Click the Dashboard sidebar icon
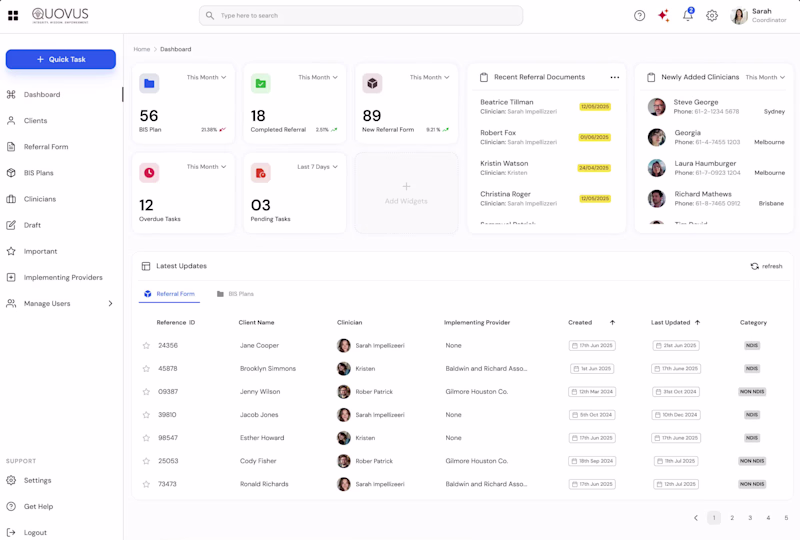800x540 pixels. pos(11,94)
